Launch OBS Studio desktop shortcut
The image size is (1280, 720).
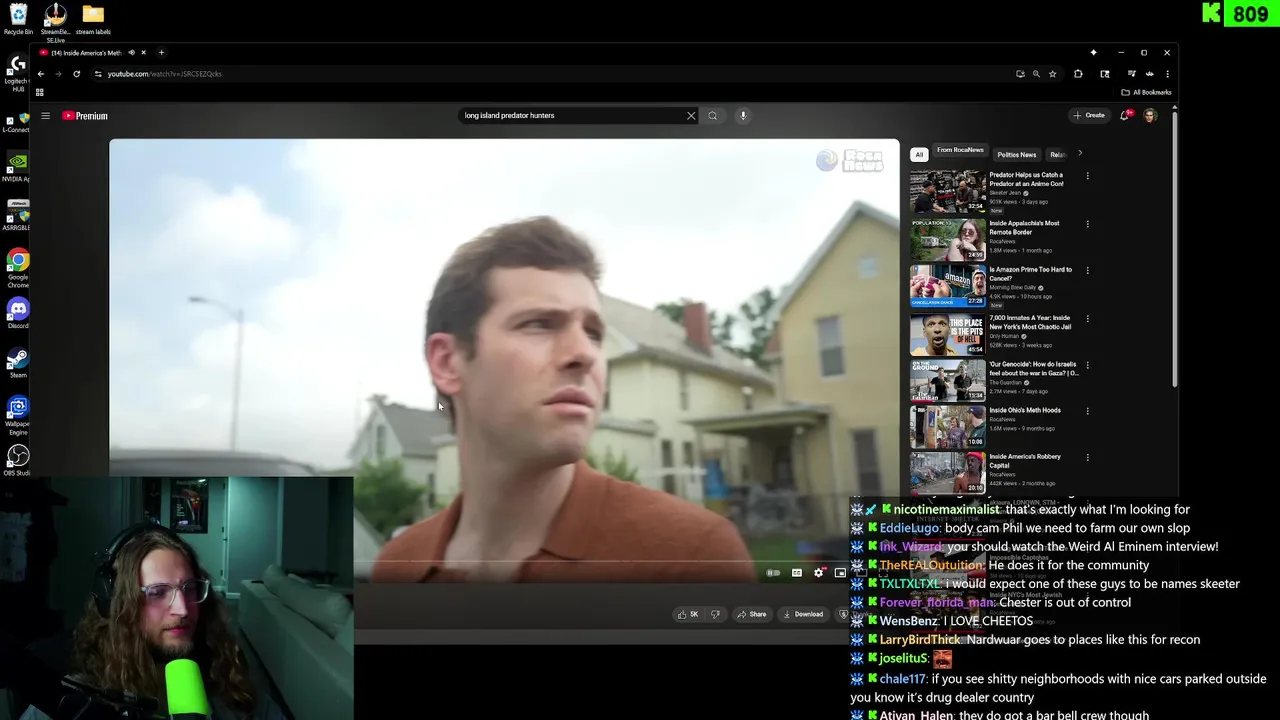point(18,460)
